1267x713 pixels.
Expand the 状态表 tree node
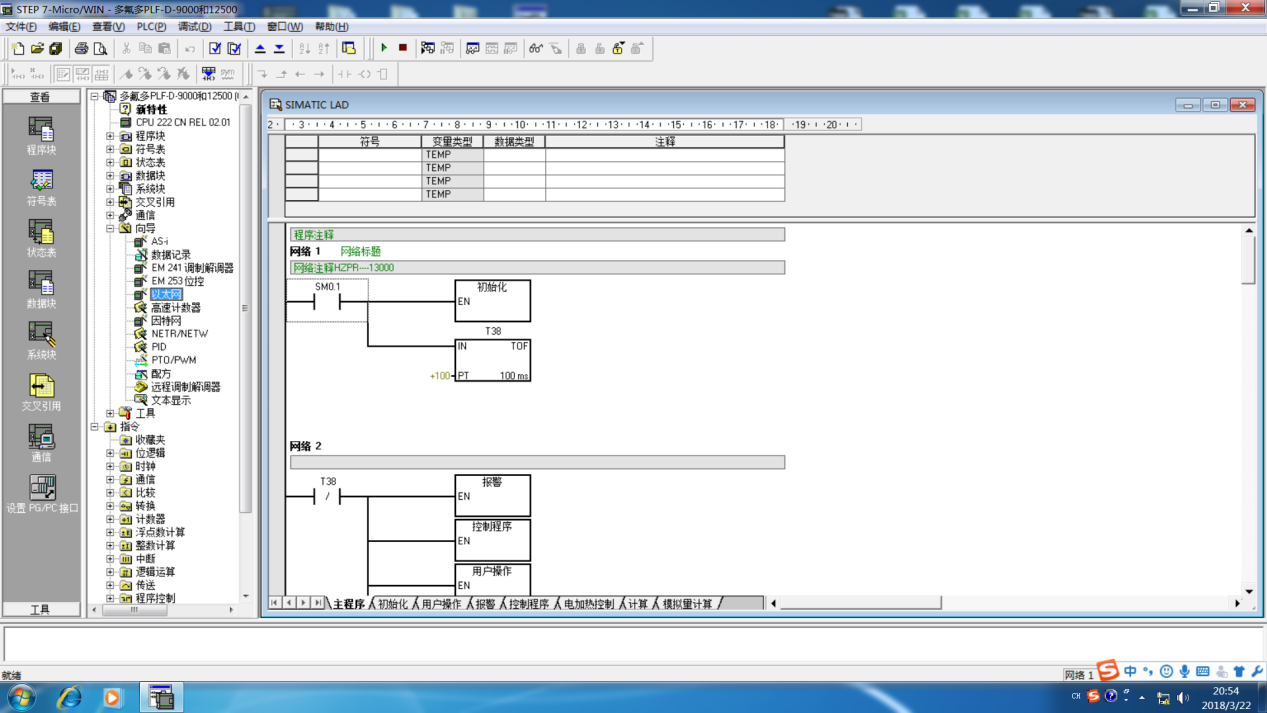coord(110,162)
